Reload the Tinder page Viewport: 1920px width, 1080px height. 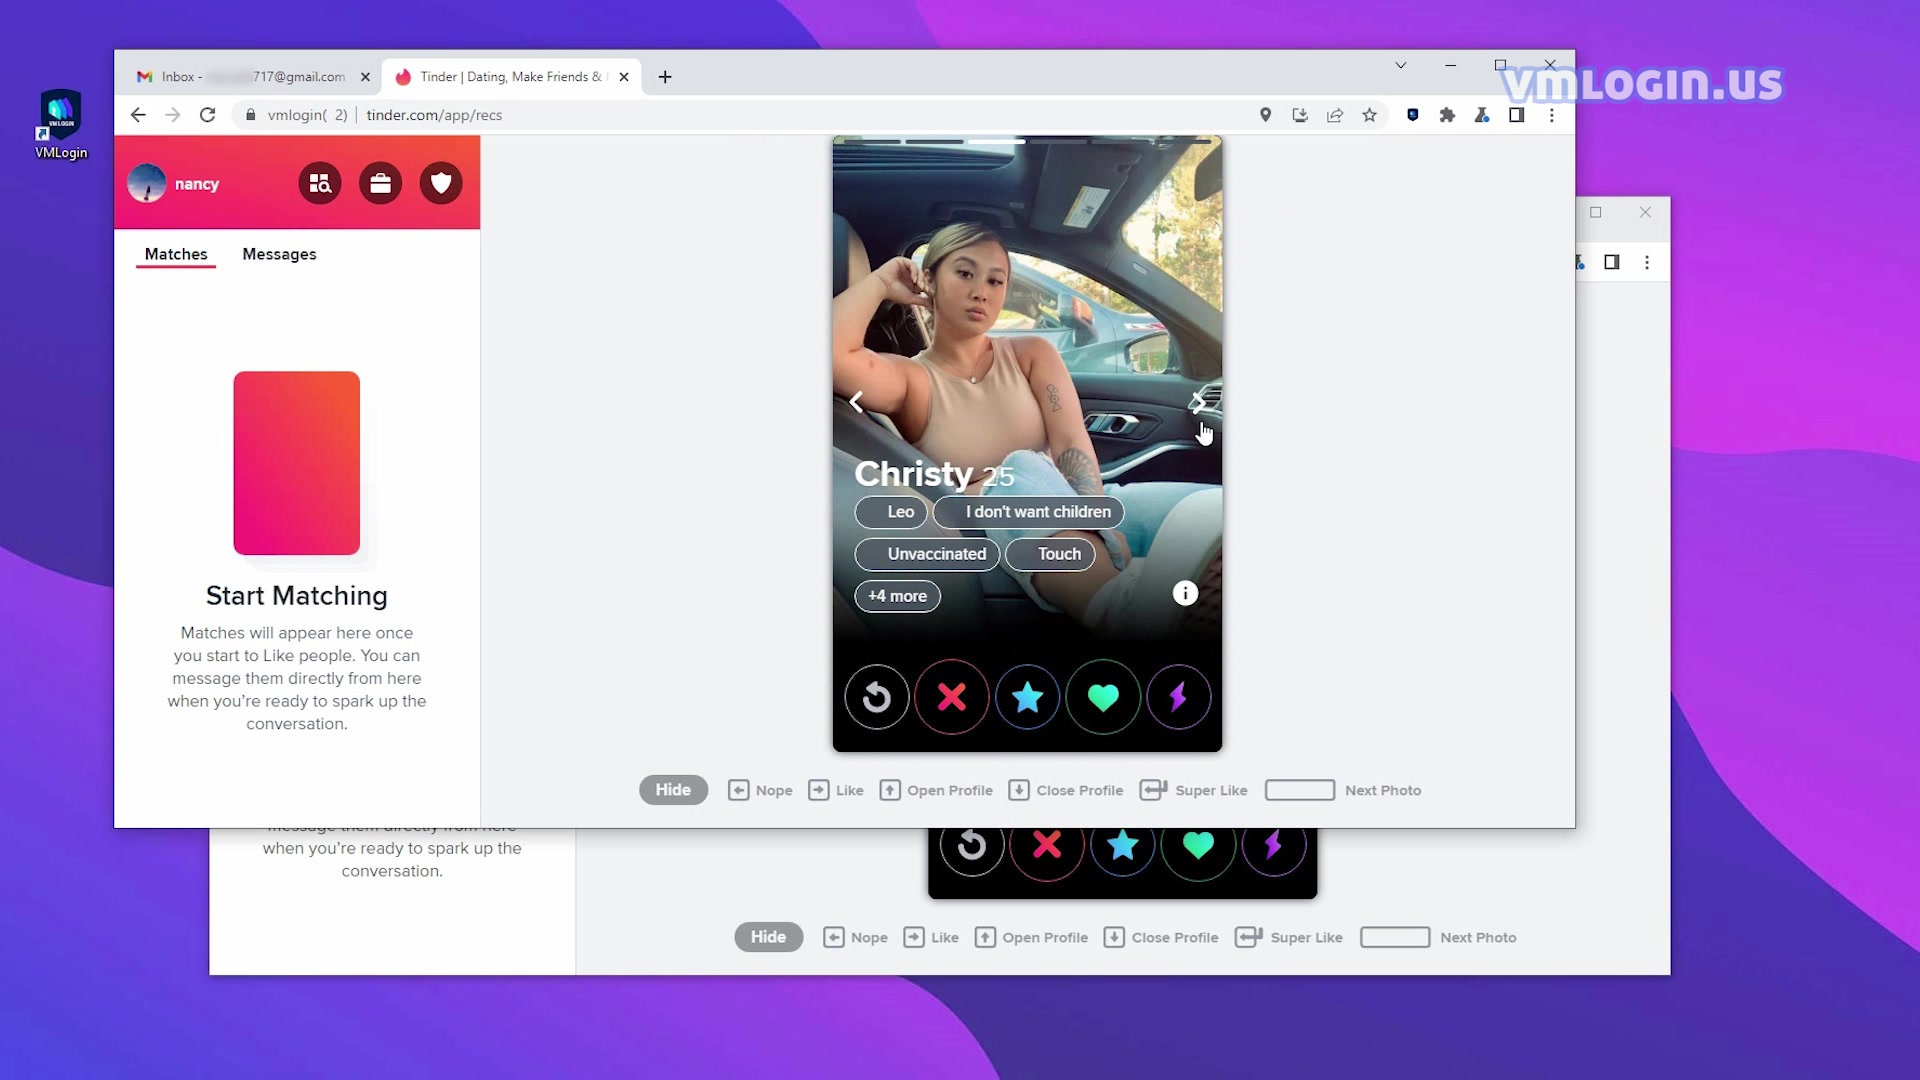207,115
